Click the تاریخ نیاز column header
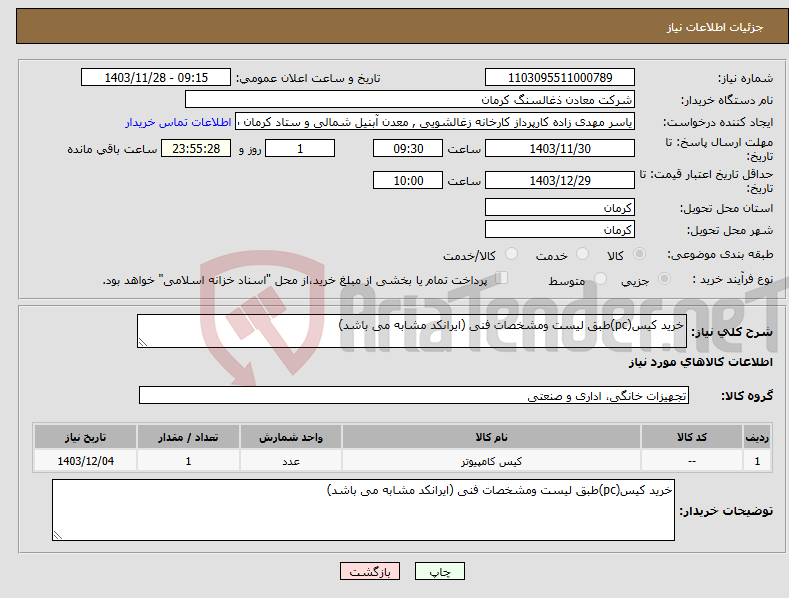789x598 pixels. coord(86,437)
